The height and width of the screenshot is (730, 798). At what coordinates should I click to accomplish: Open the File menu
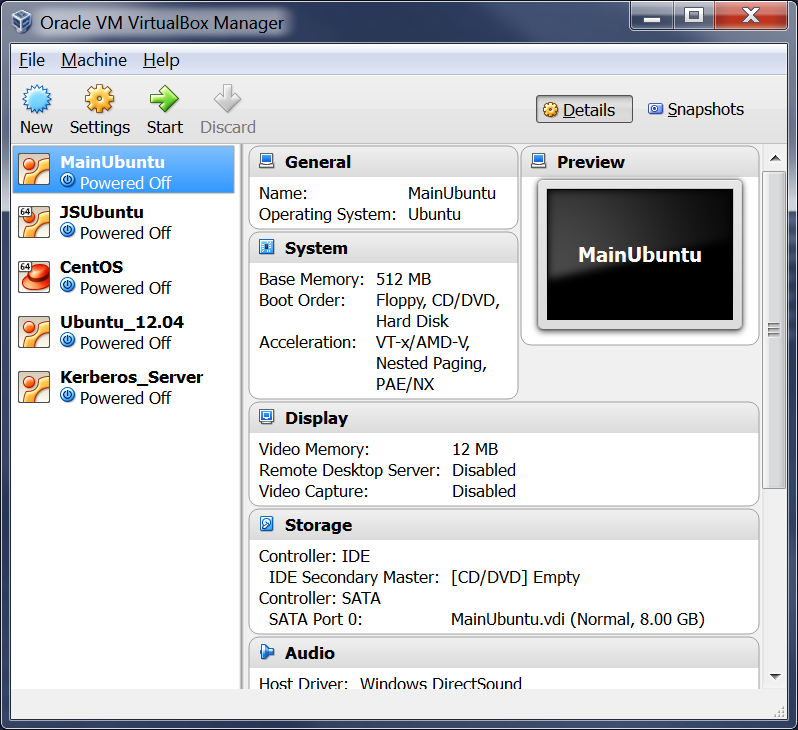(32, 60)
